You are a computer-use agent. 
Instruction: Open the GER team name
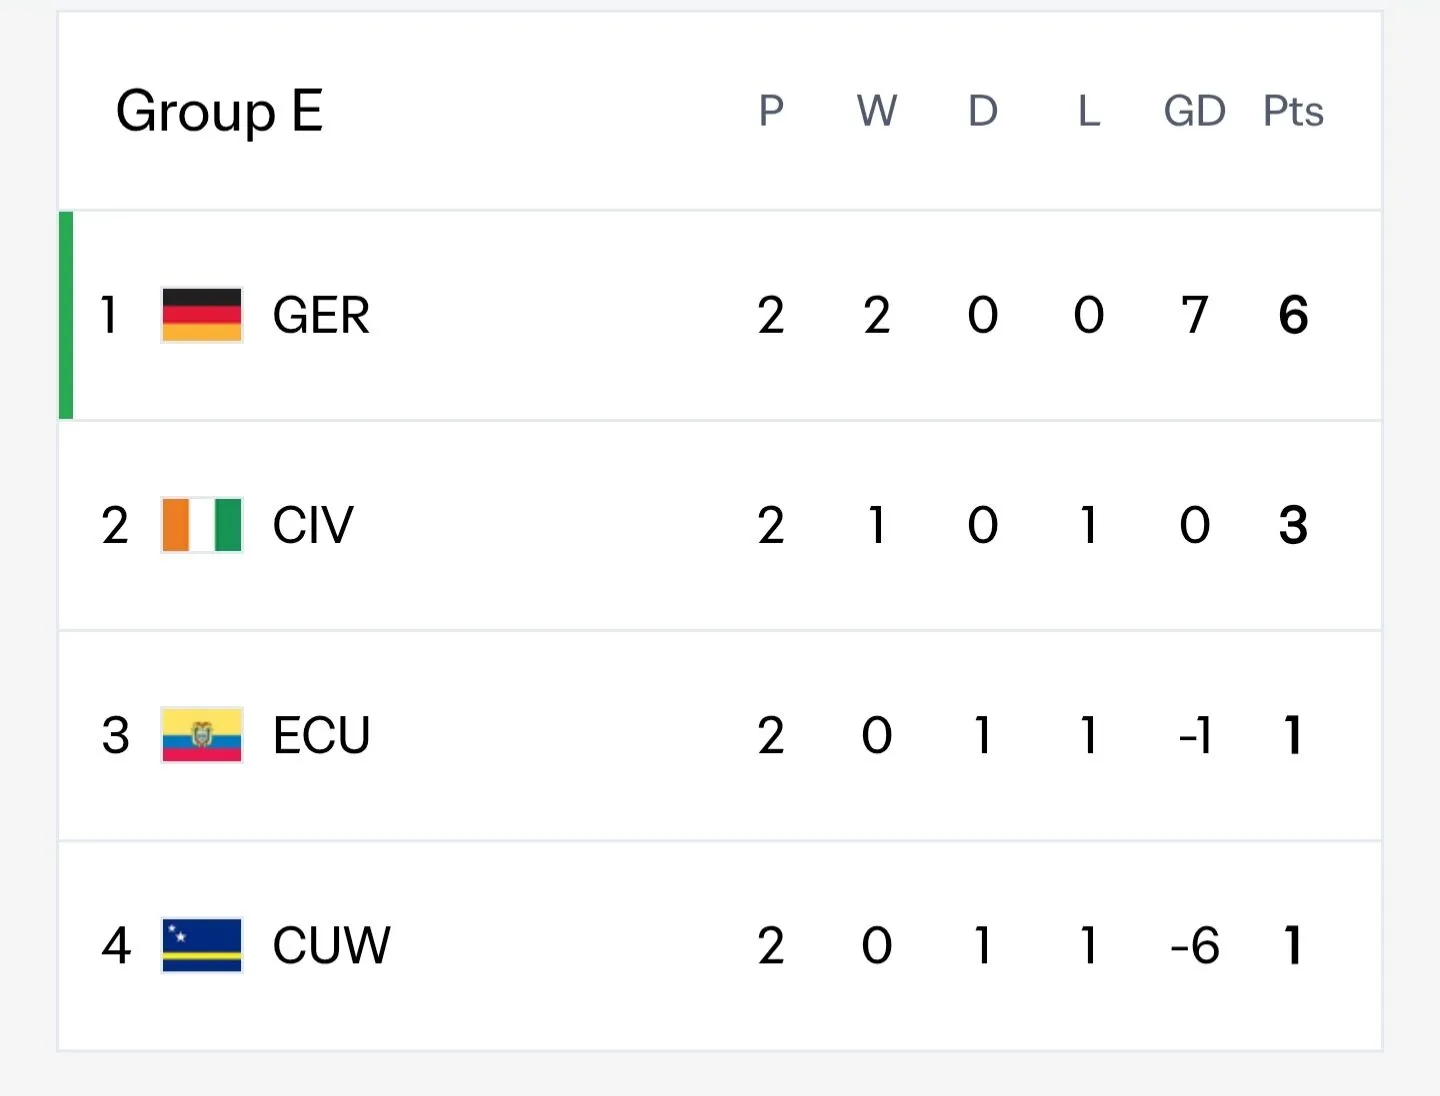[x=321, y=316]
